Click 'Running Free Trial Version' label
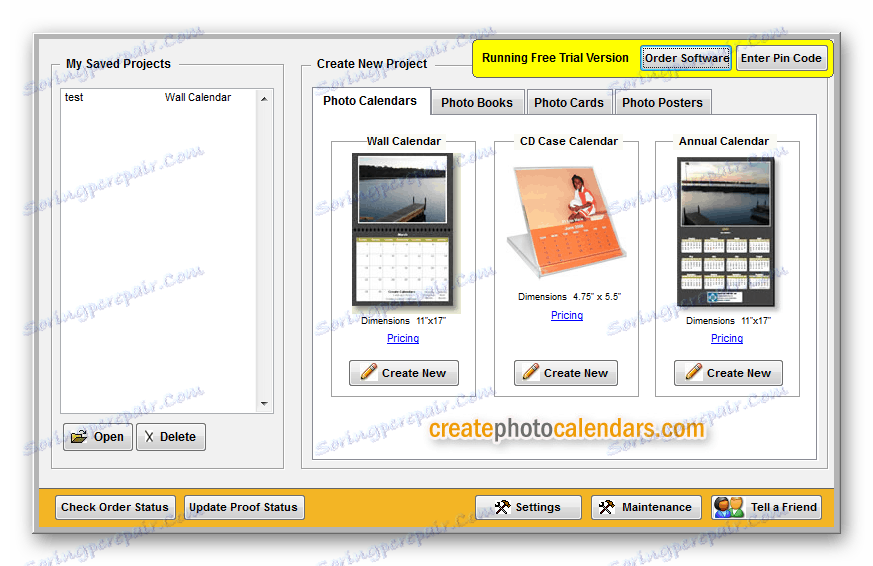 pyautogui.click(x=555, y=58)
